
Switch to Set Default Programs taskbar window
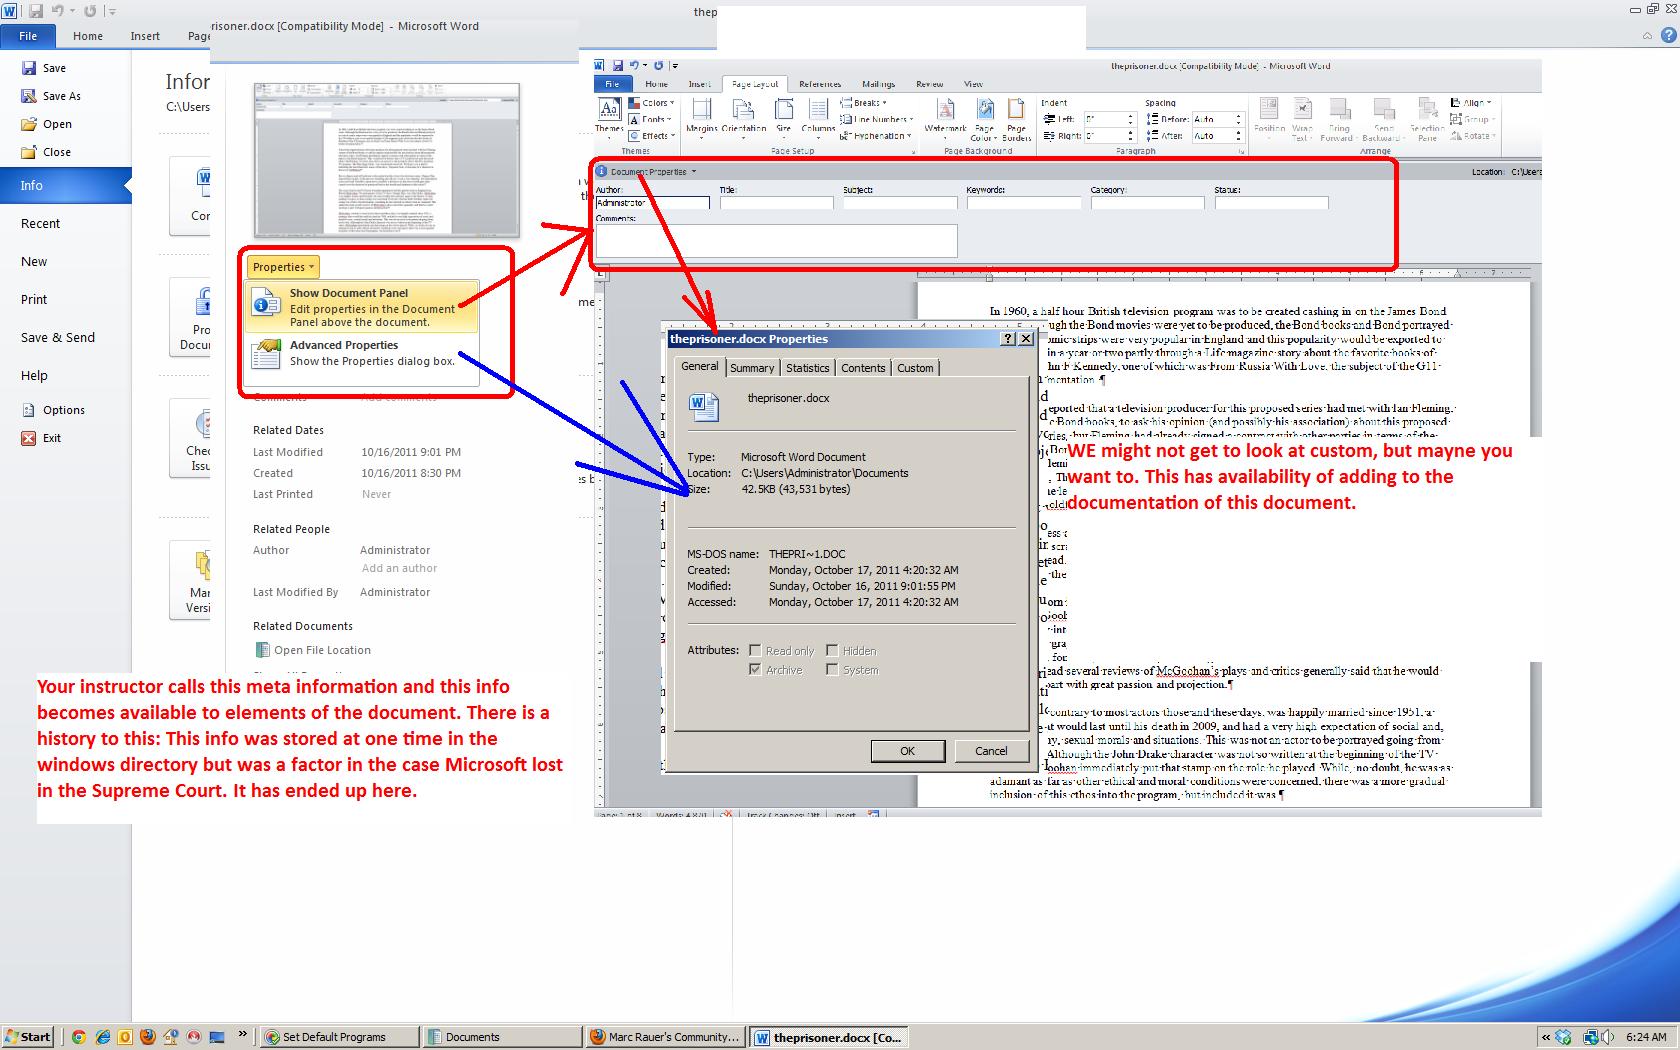pyautogui.click(x=339, y=1037)
